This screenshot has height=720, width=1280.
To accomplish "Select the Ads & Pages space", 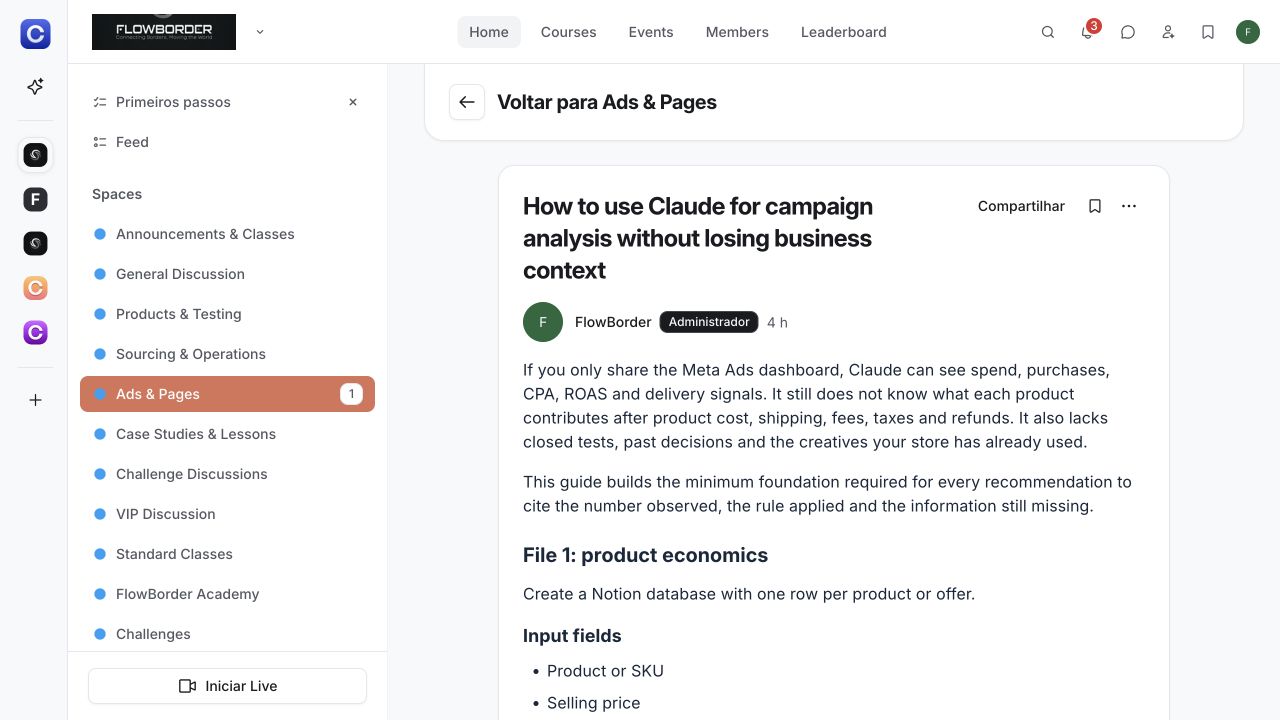I will [x=227, y=394].
